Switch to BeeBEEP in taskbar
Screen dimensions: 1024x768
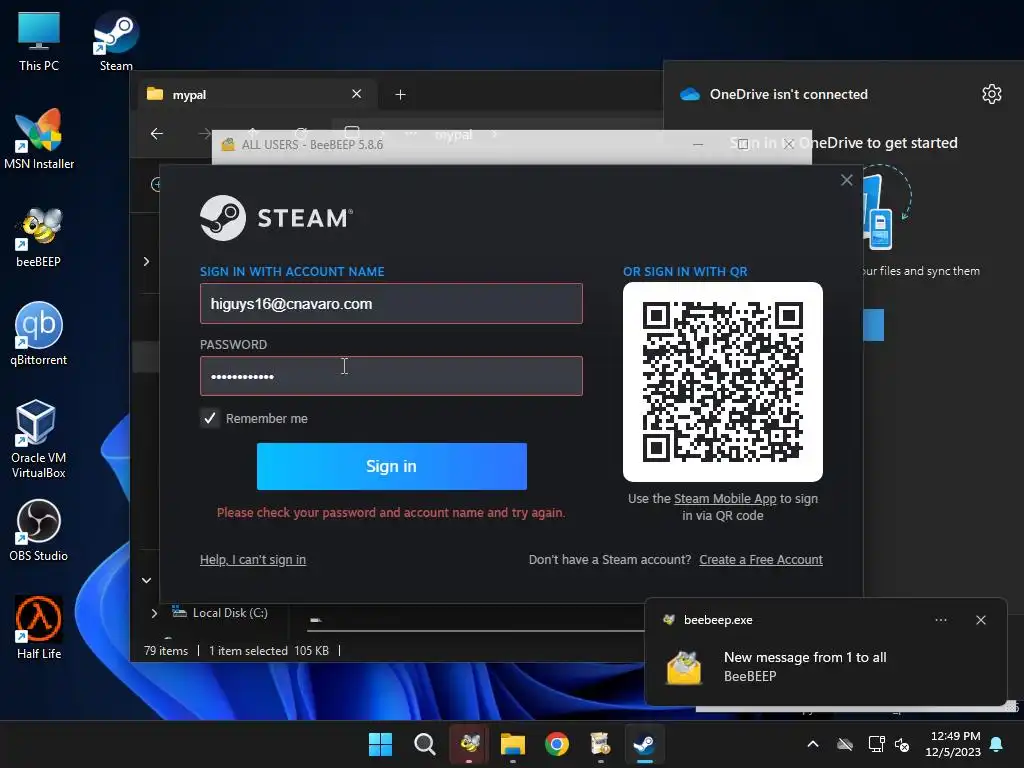(469, 744)
